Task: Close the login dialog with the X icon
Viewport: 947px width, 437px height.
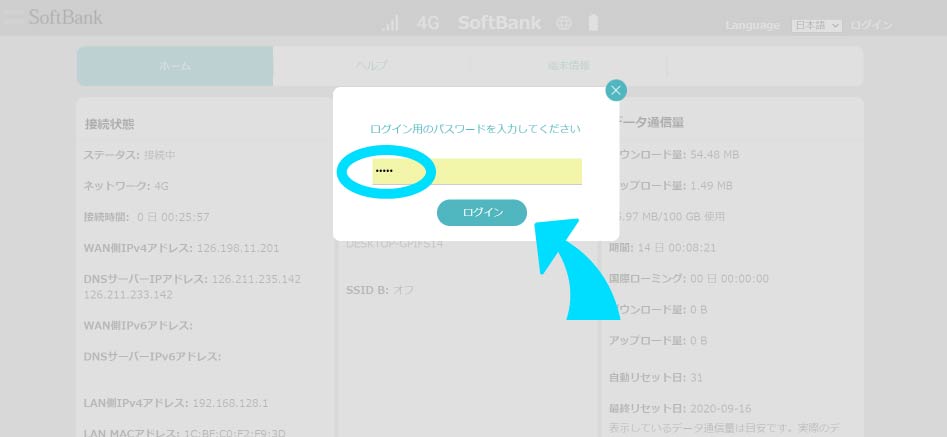Action: (x=616, y=91)
